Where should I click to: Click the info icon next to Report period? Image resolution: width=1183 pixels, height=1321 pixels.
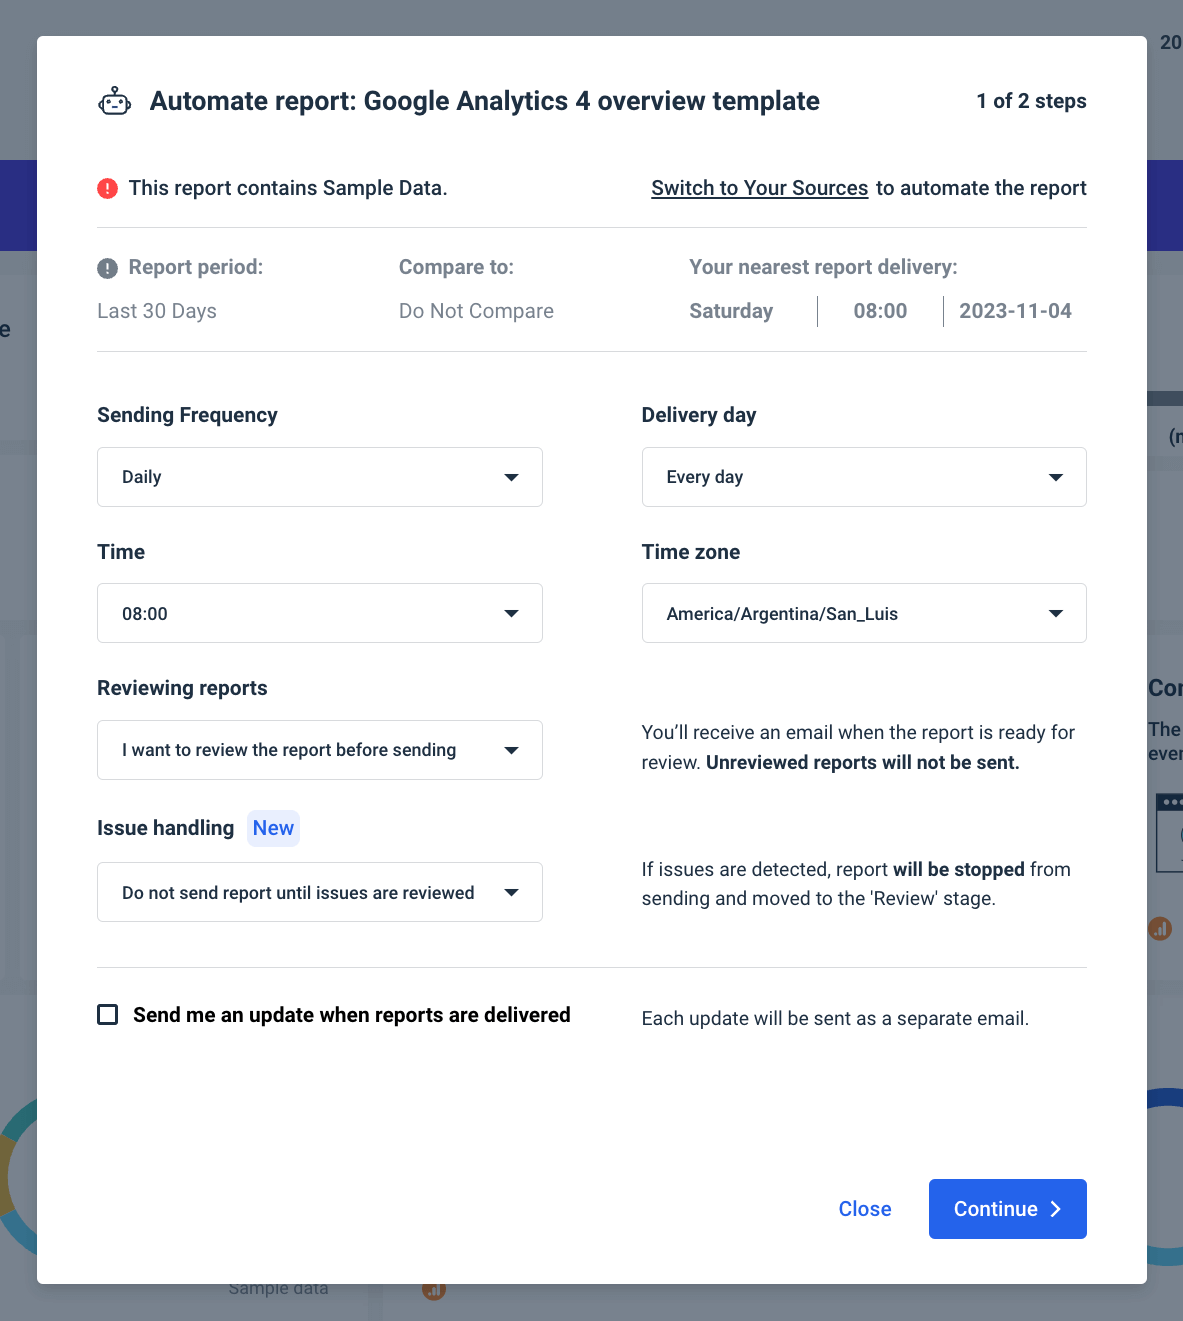click(106, 267)
